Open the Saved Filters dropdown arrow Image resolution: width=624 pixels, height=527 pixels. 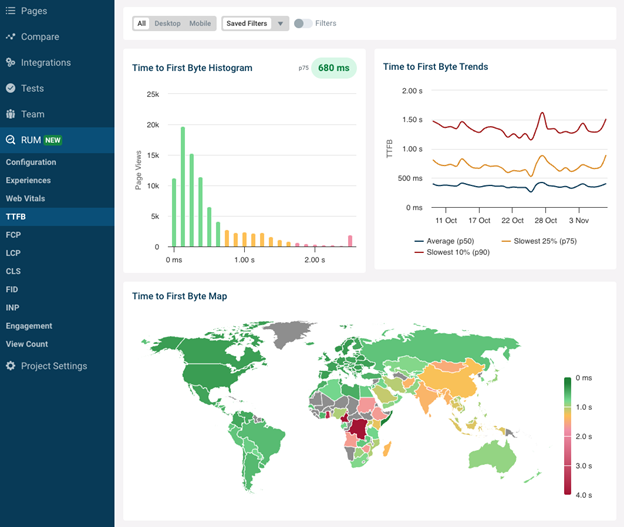(x=281, y=23)
